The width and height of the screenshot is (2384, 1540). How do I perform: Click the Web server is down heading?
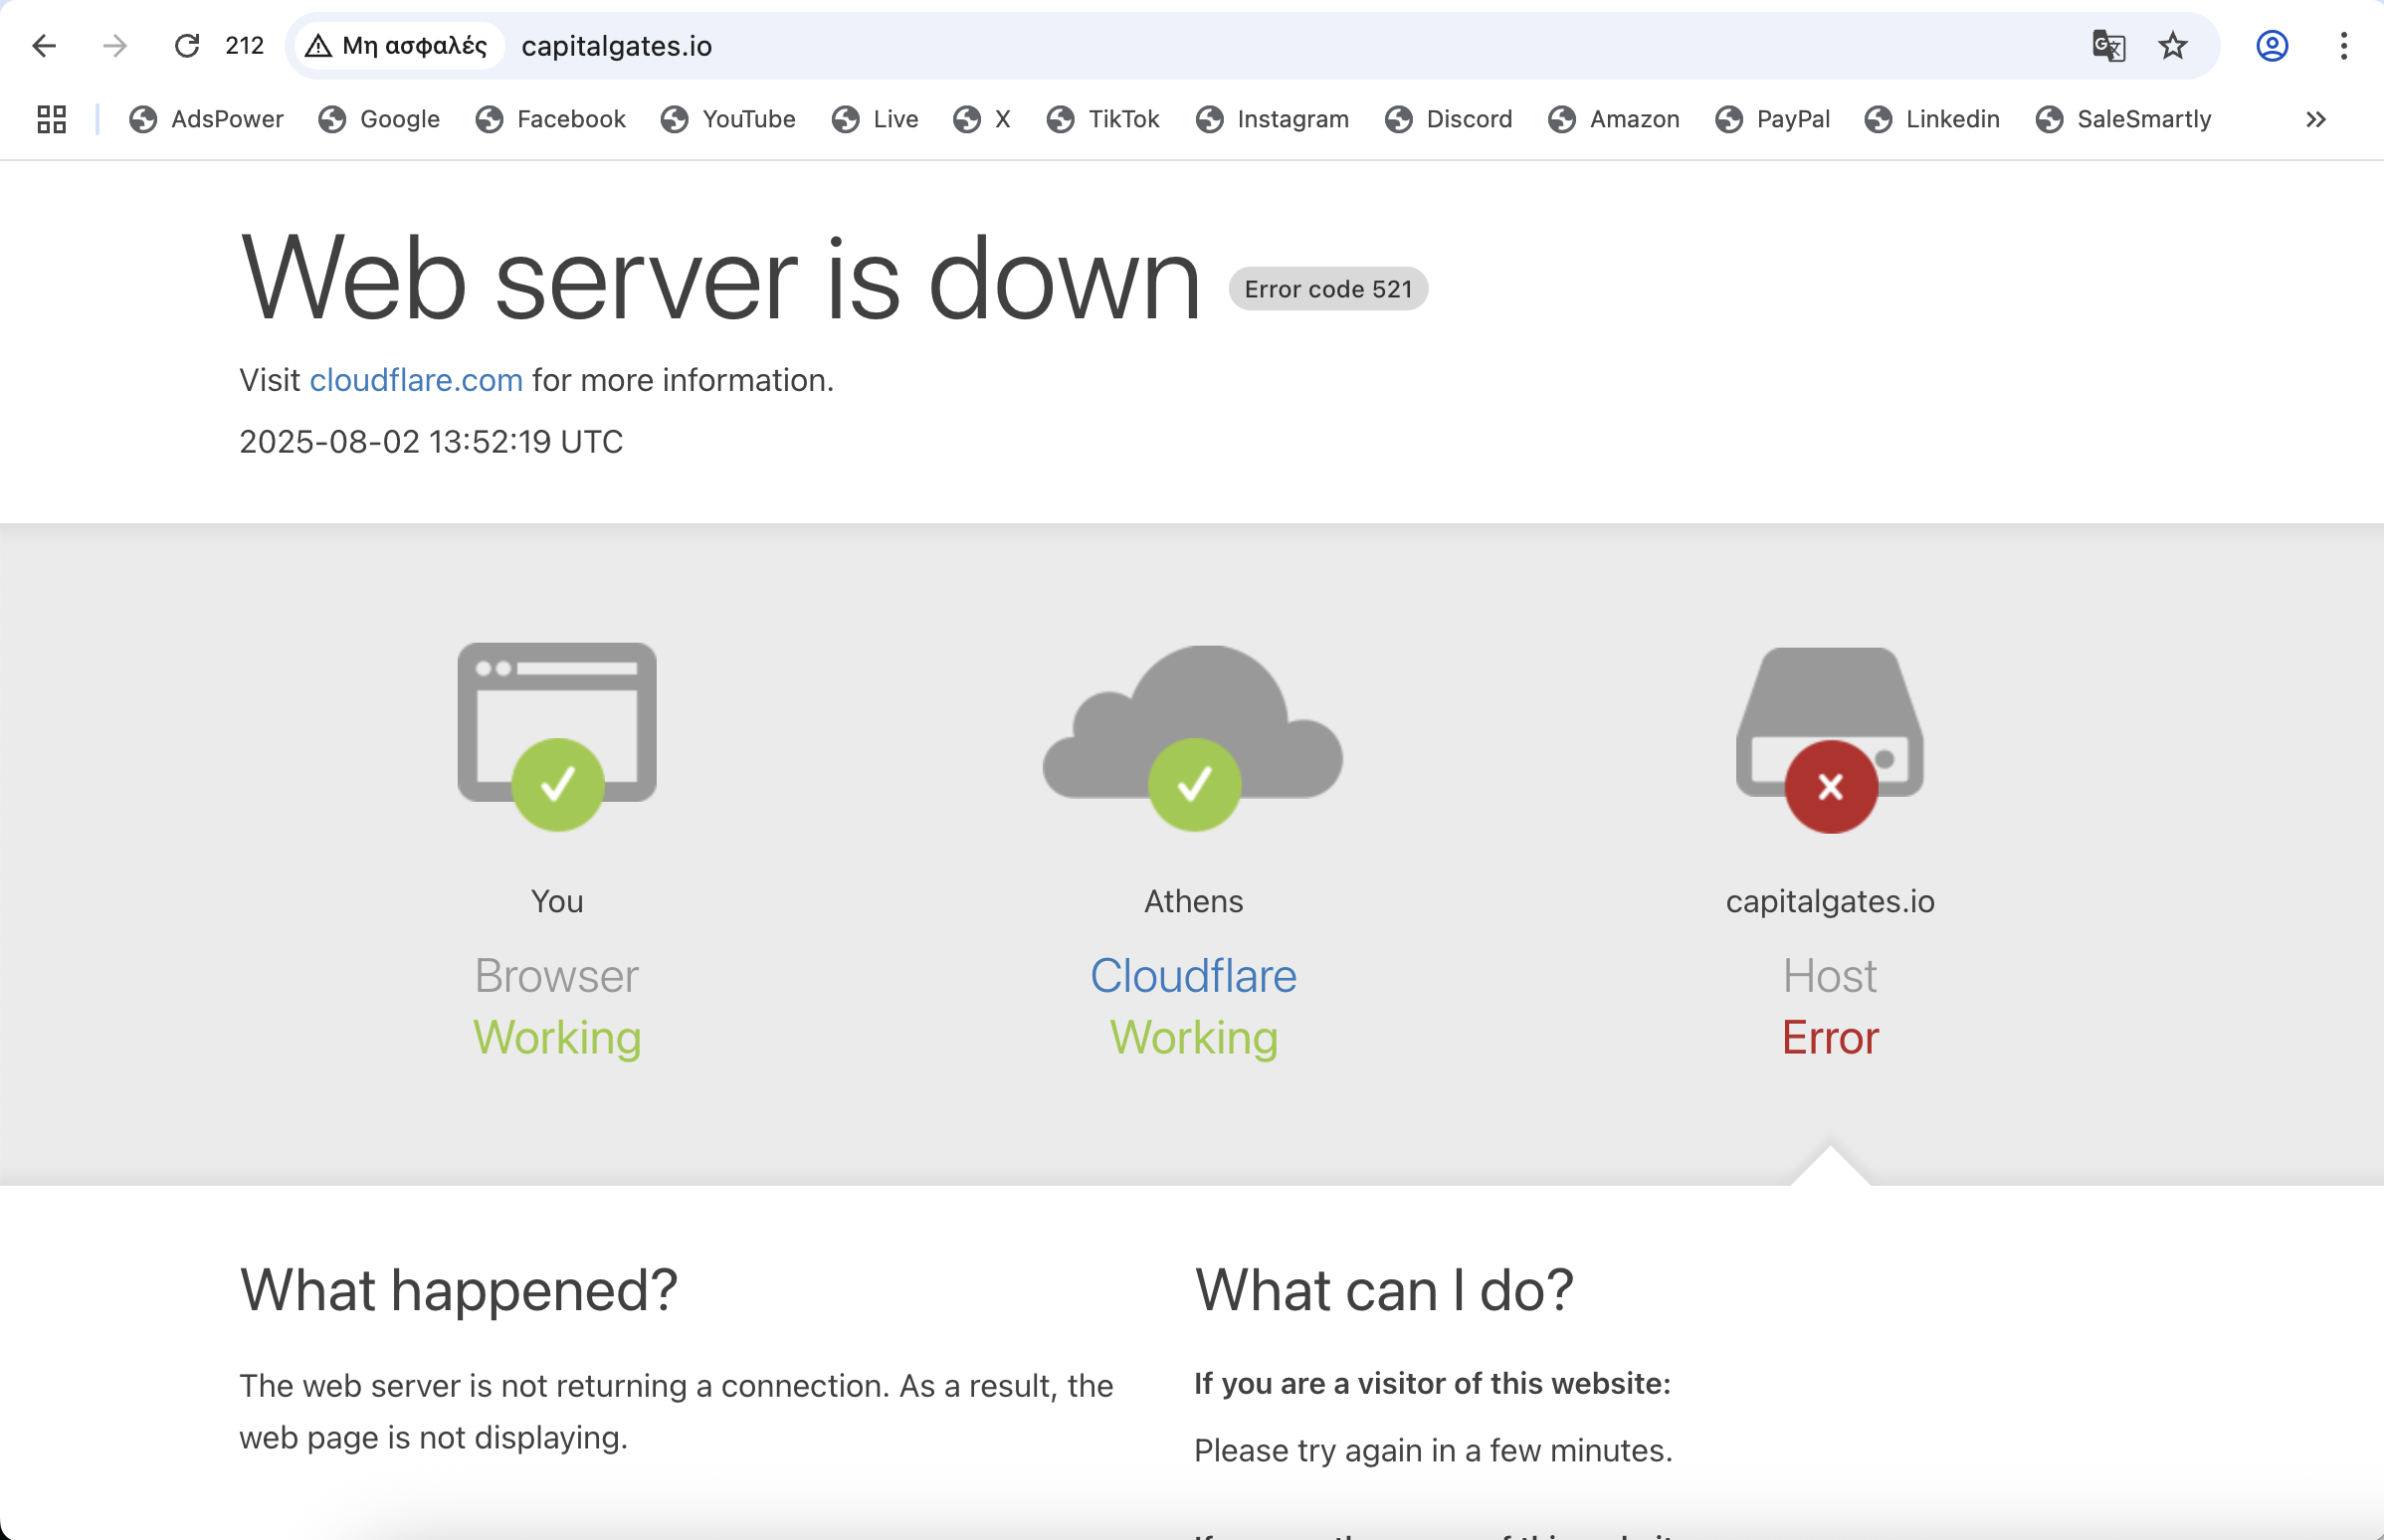pyautogui.click(x=720, y=278)
